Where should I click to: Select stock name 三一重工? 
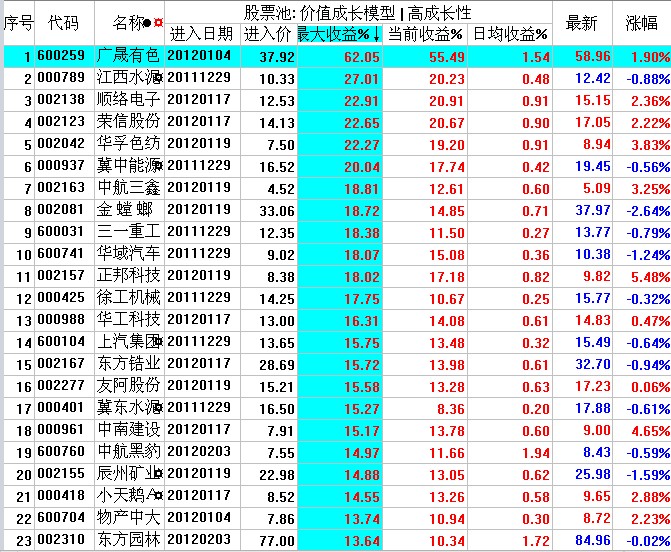pos(128,231)
